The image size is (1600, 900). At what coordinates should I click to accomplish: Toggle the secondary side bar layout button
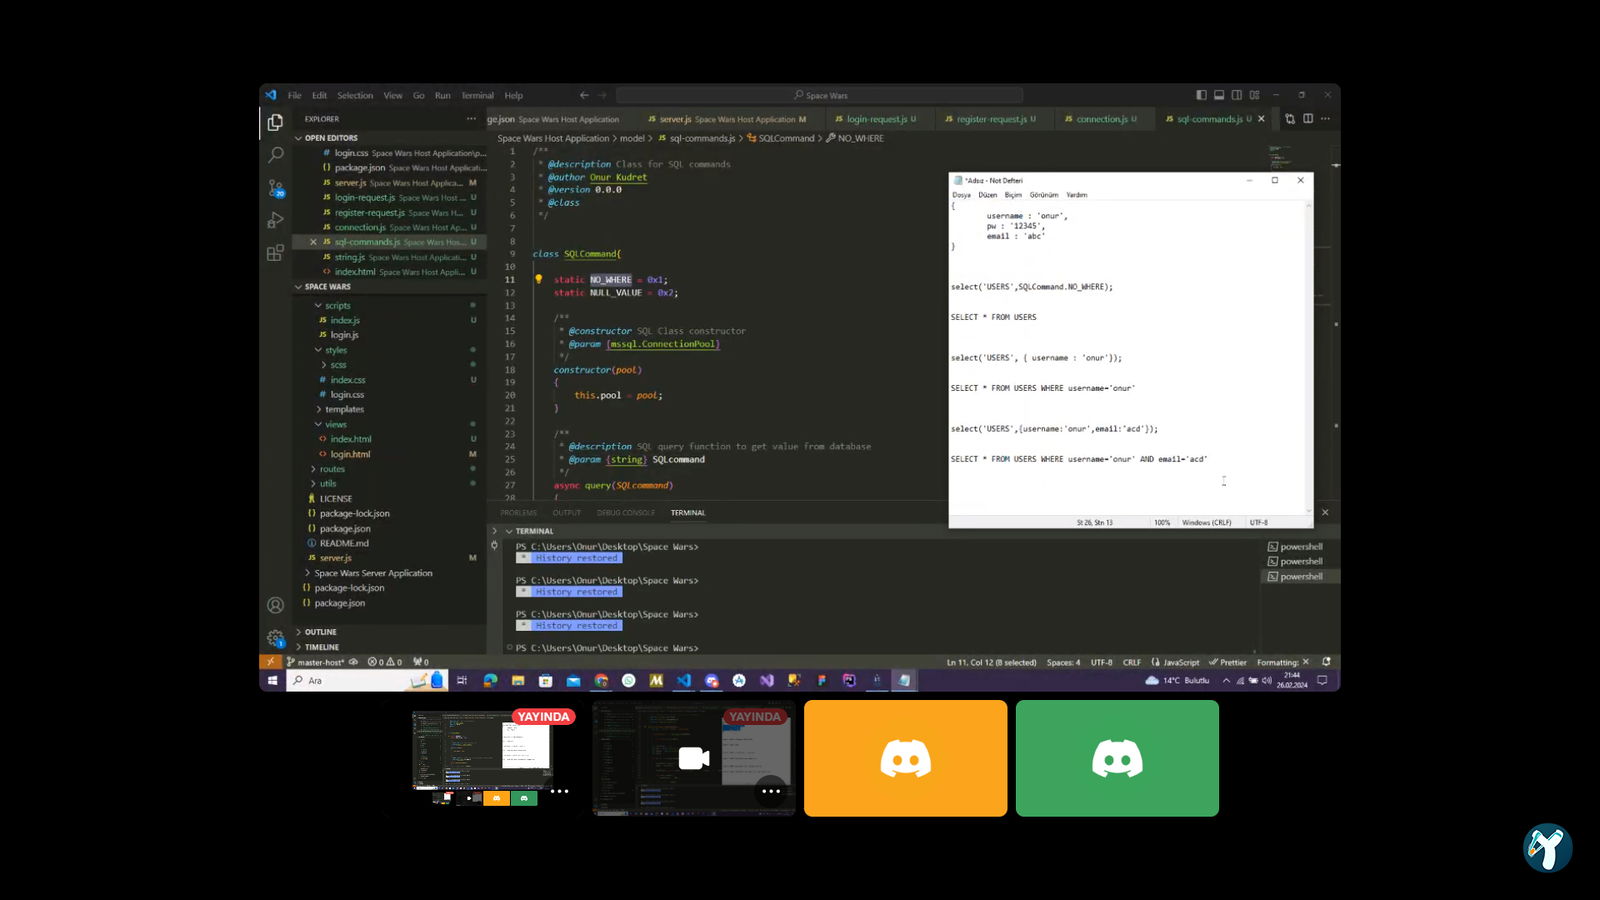[x=1237, y=95]
